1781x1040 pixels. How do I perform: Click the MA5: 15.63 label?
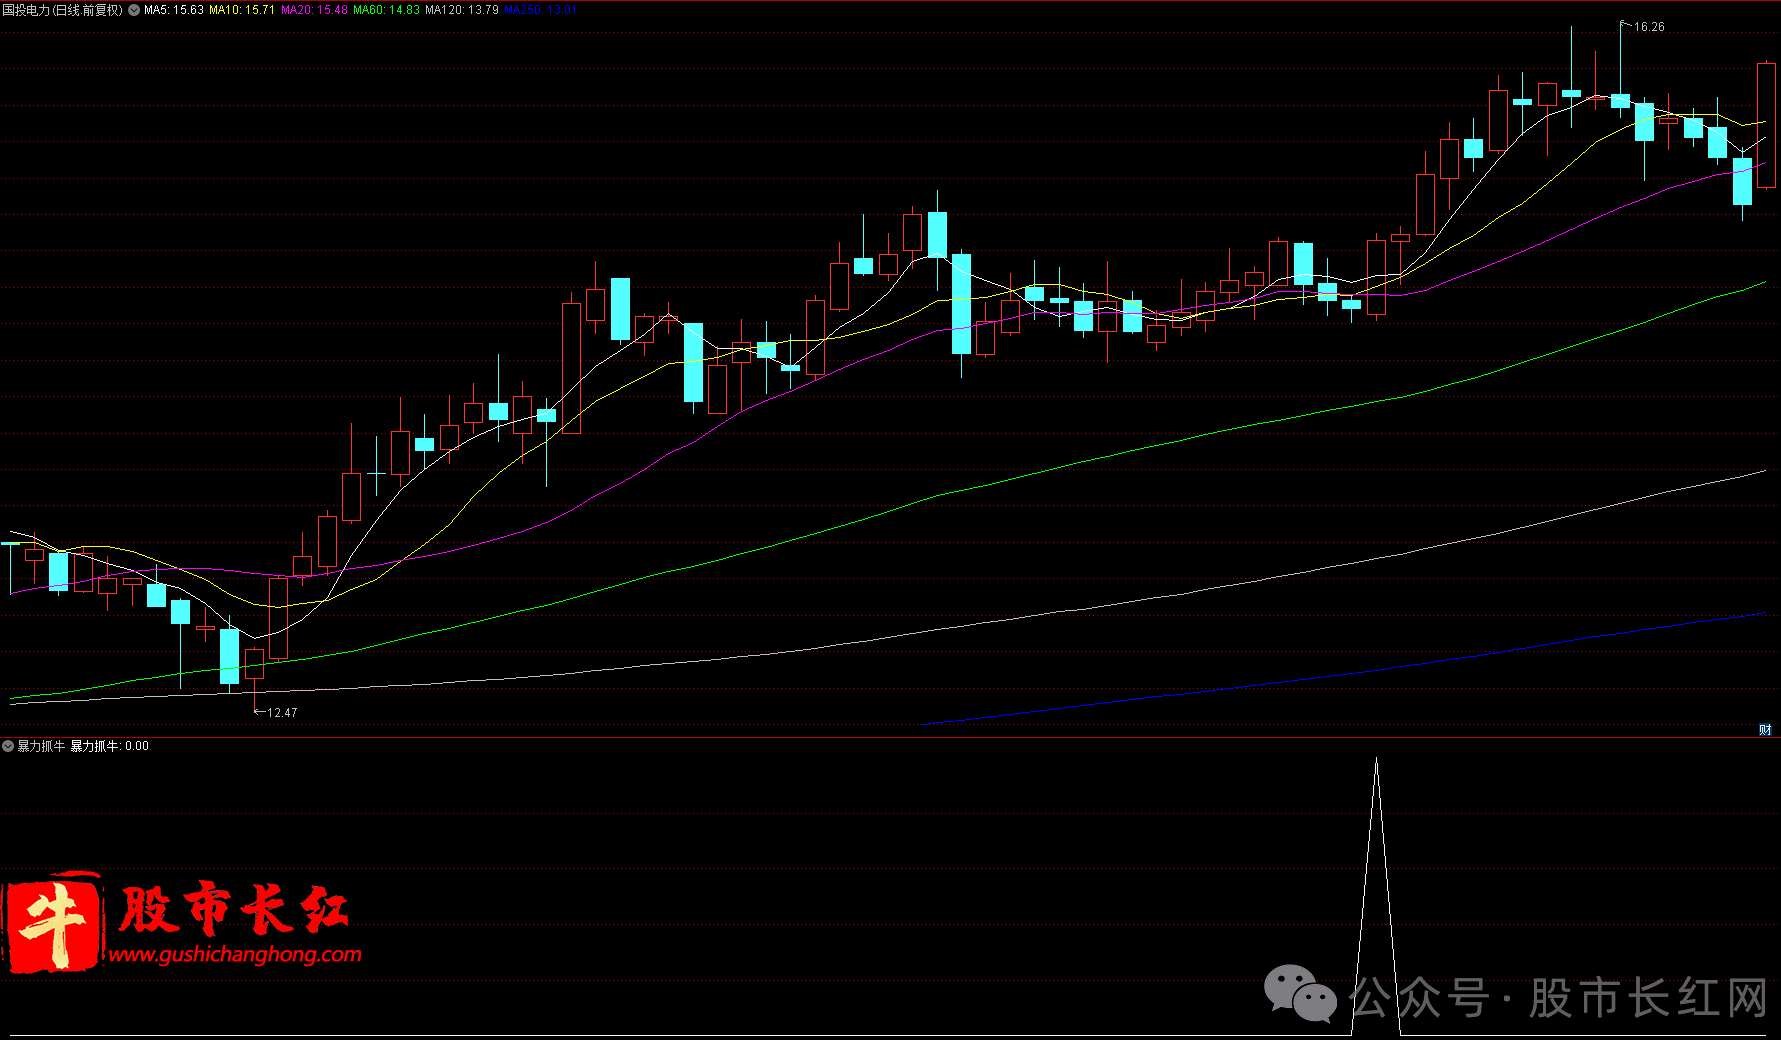pos(174,10)
